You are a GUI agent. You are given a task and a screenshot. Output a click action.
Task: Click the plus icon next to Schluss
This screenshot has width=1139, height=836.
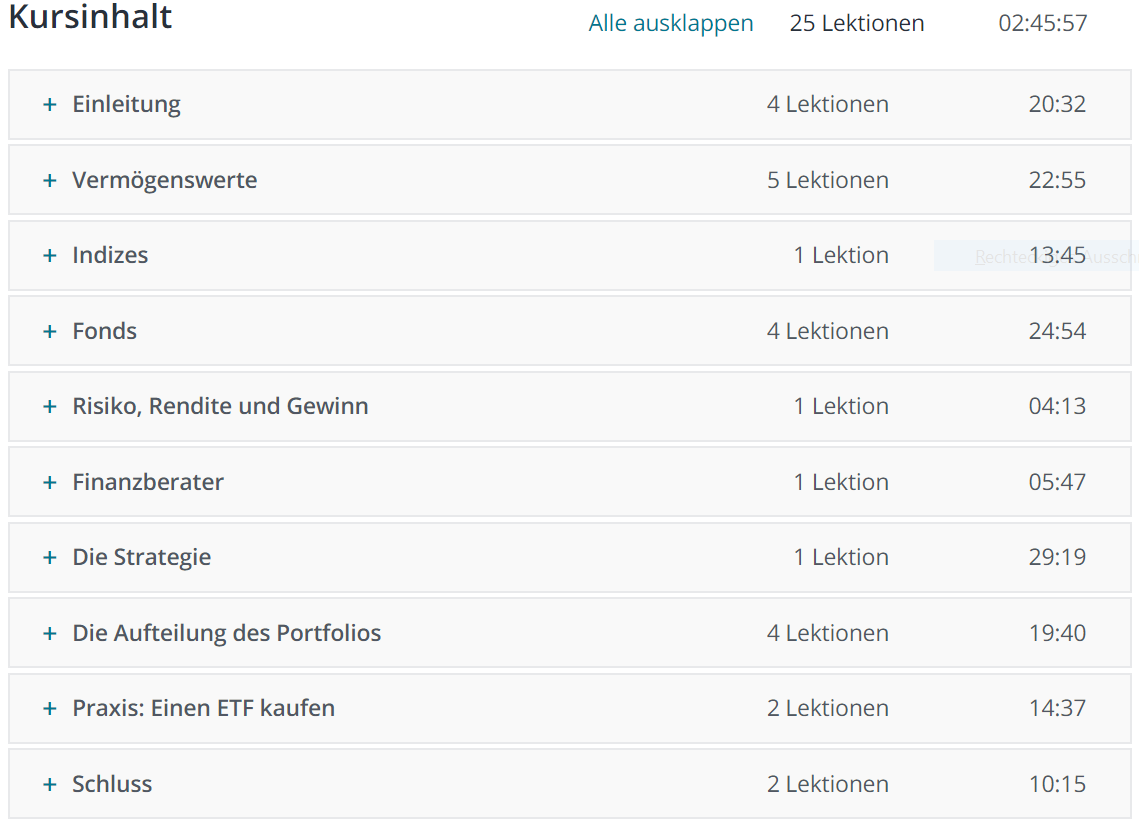click(49, 784)
